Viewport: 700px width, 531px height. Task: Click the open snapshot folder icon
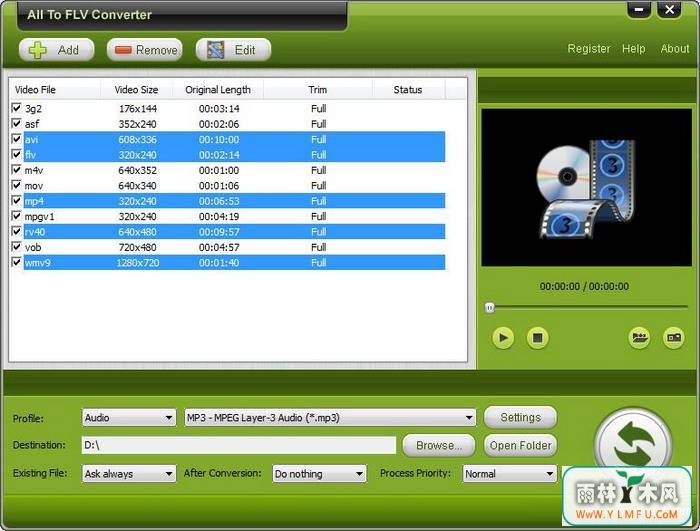click(639, 338)
